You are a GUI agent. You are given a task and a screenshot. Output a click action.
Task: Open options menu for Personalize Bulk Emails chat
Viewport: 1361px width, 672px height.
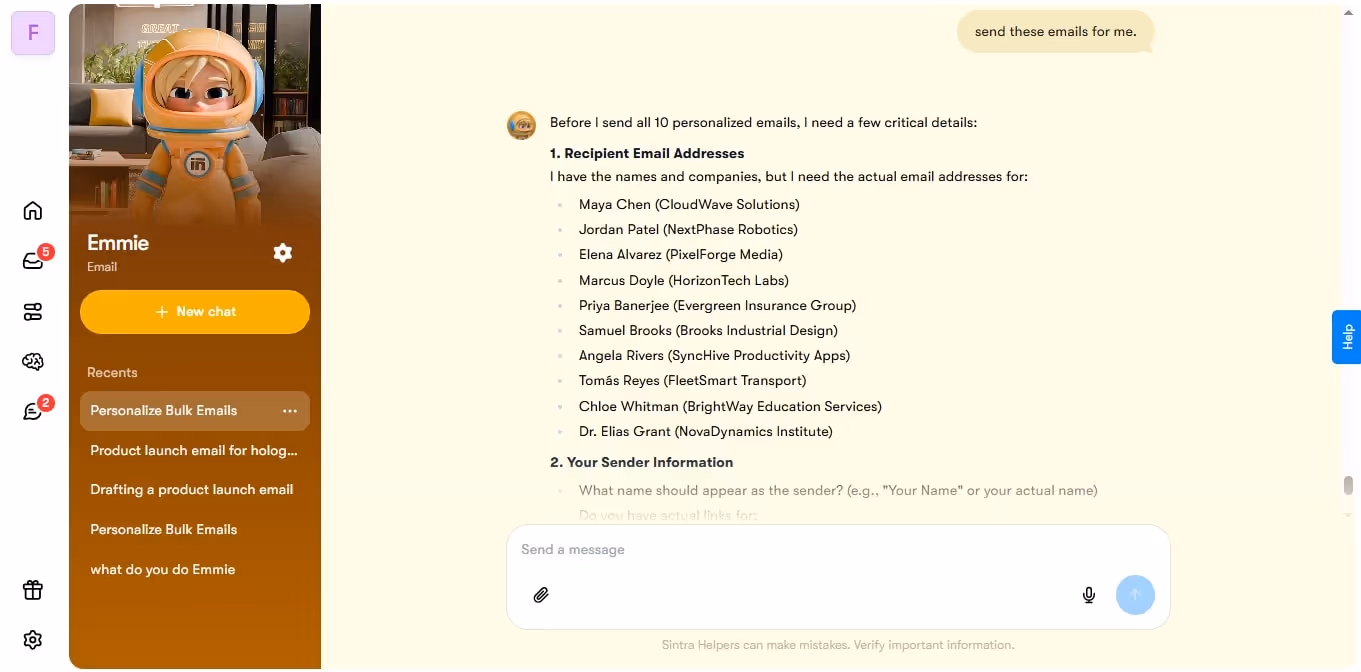click(x=289, y=410)
